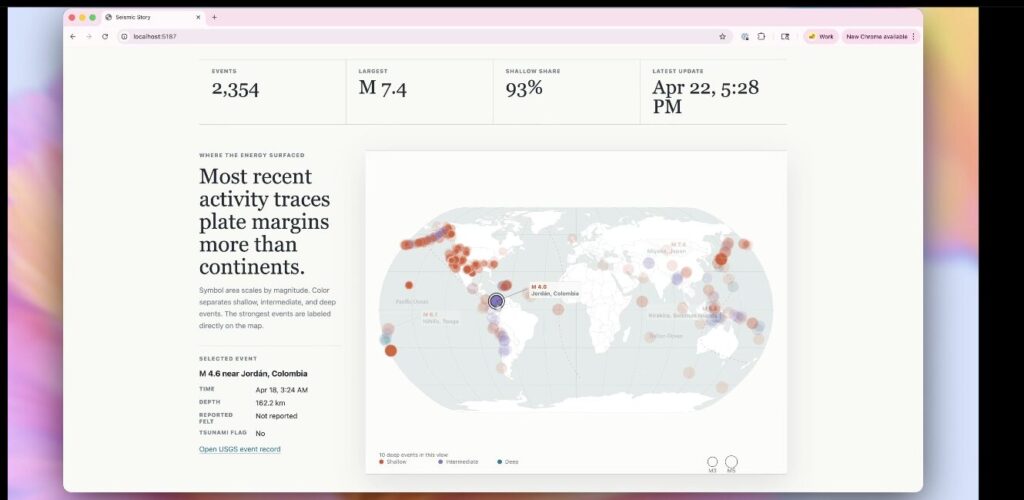Open USGS event record link

239,449
